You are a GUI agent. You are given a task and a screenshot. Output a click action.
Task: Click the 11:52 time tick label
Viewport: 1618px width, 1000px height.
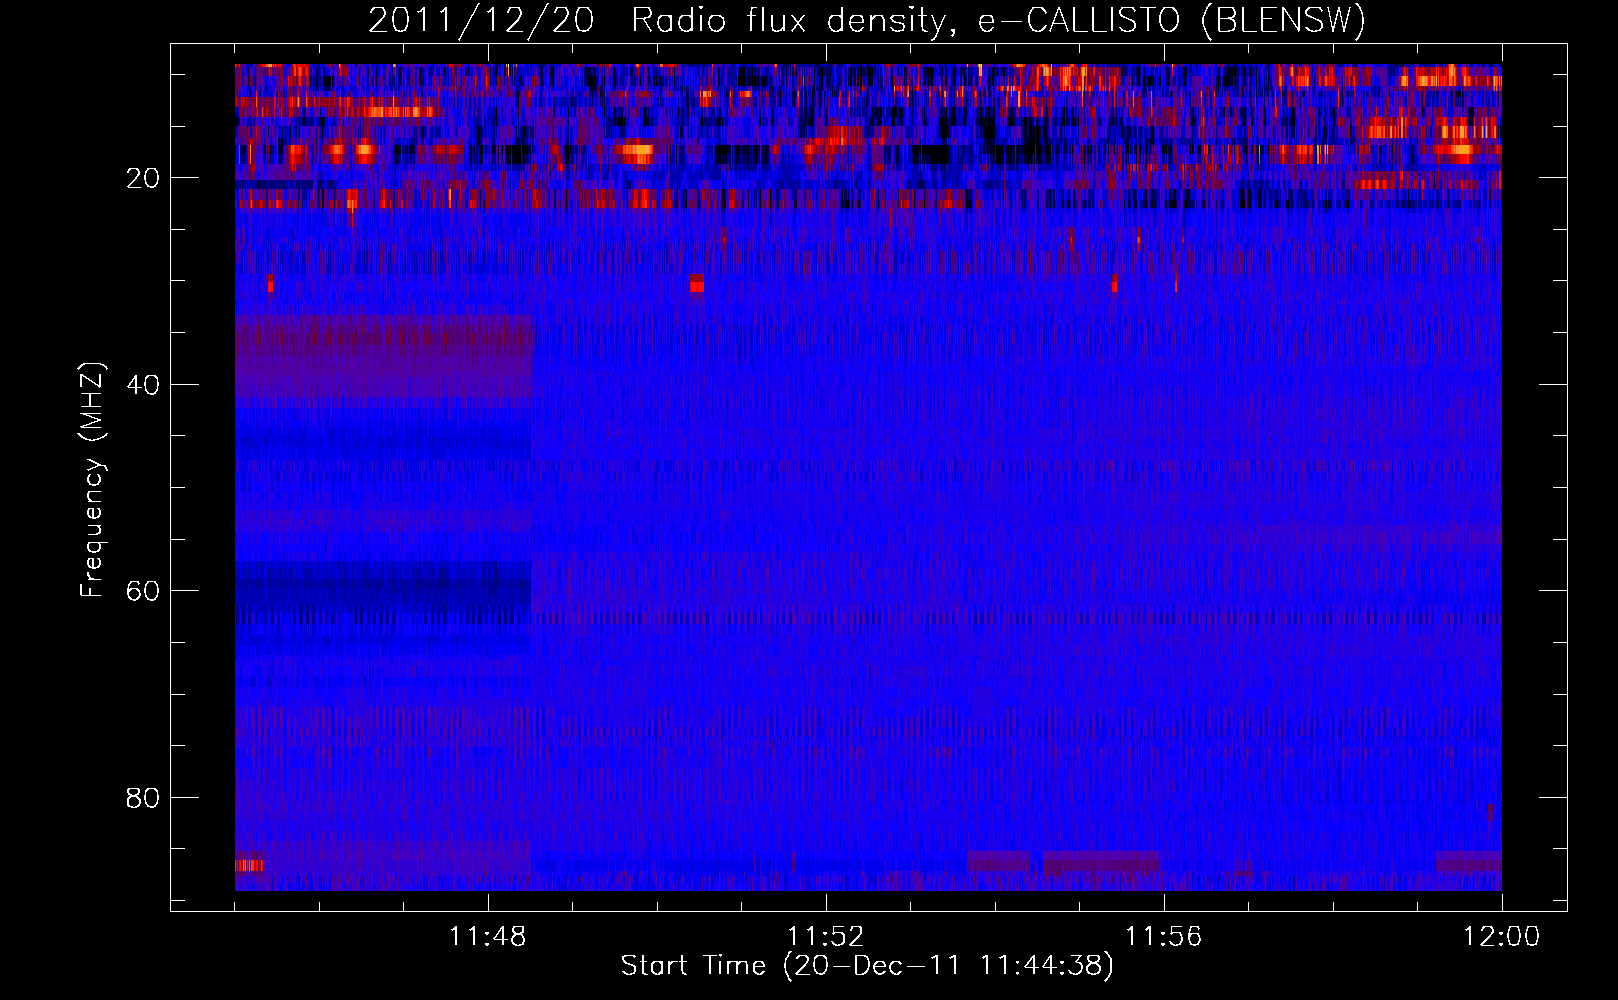coord(826,937)
